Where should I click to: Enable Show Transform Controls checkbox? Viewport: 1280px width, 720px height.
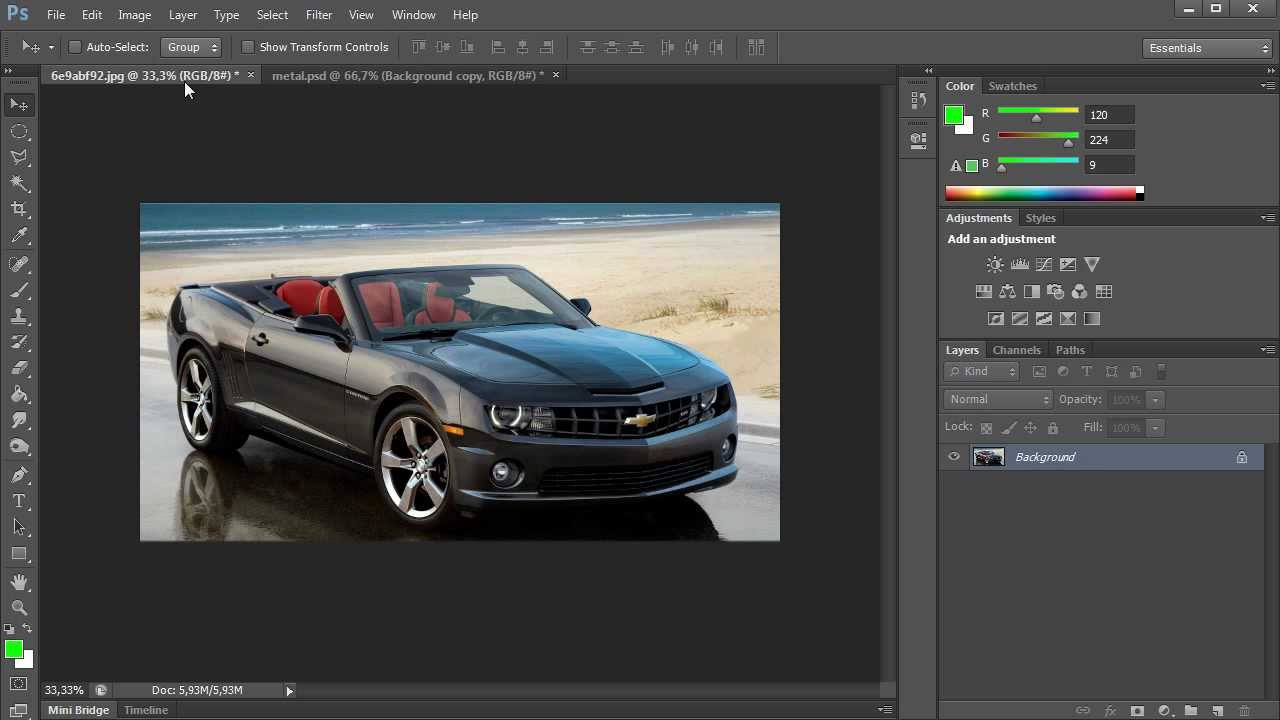(248, 47)
